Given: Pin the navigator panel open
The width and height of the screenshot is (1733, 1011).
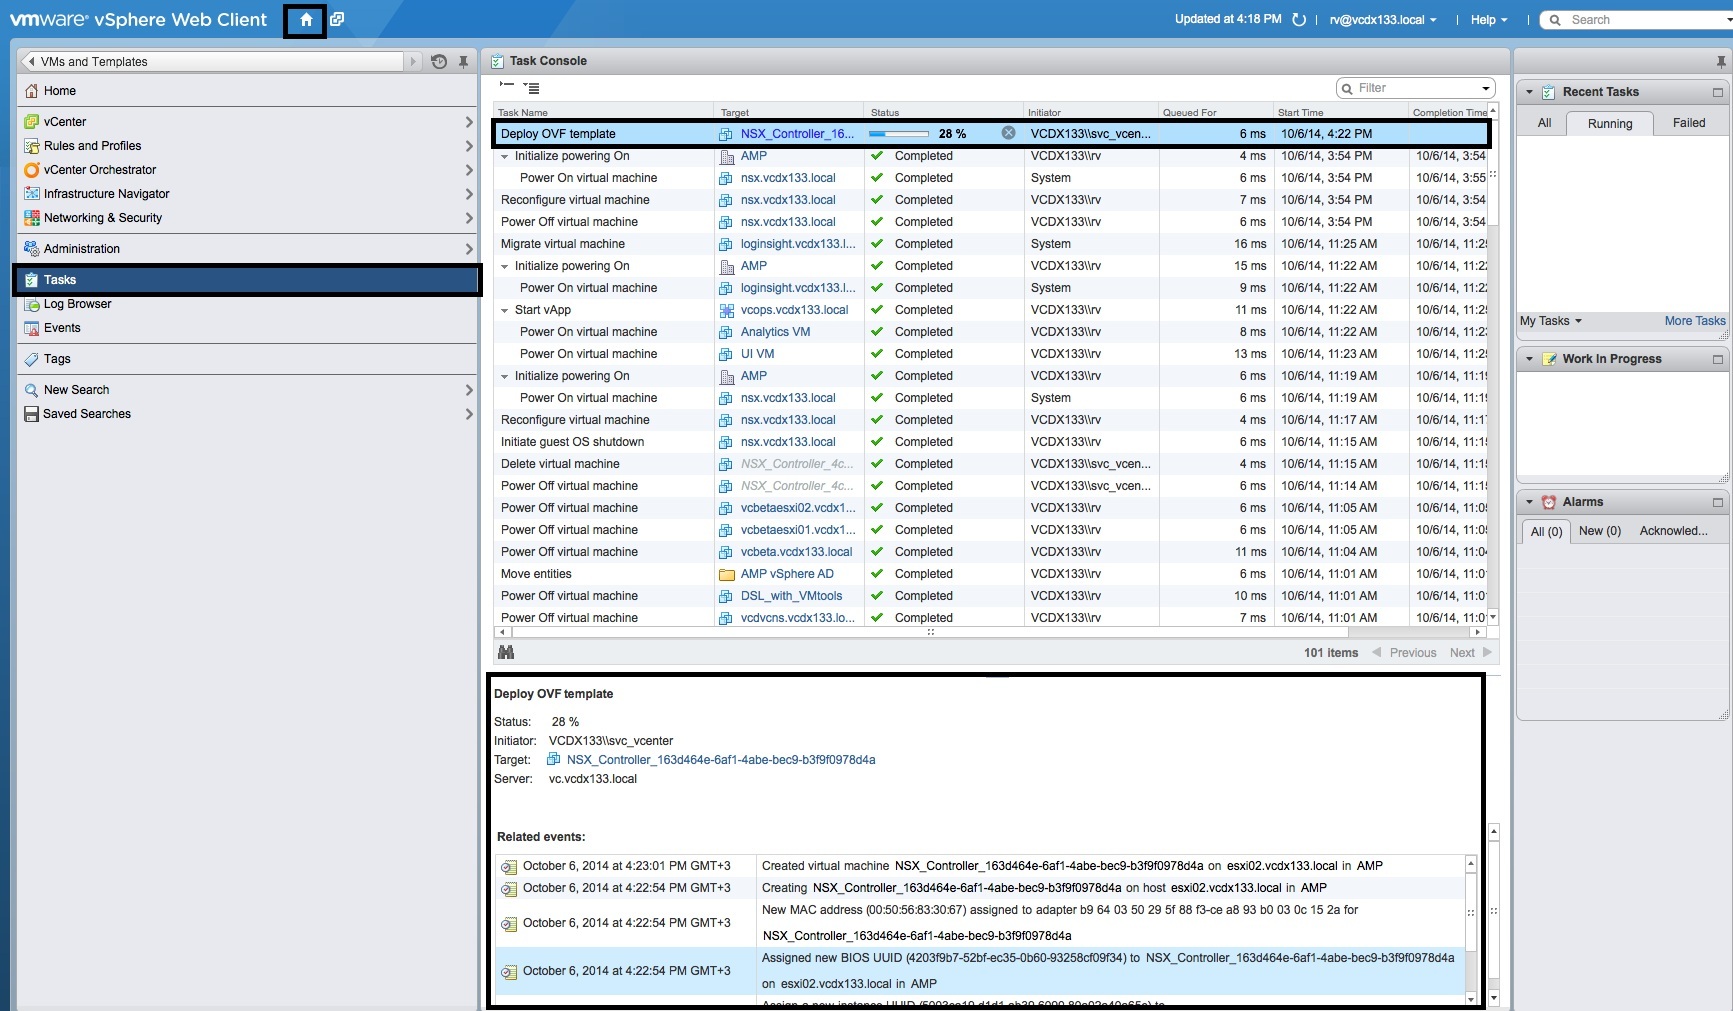Looking at the screenshot, I should (x=462, y=61).
